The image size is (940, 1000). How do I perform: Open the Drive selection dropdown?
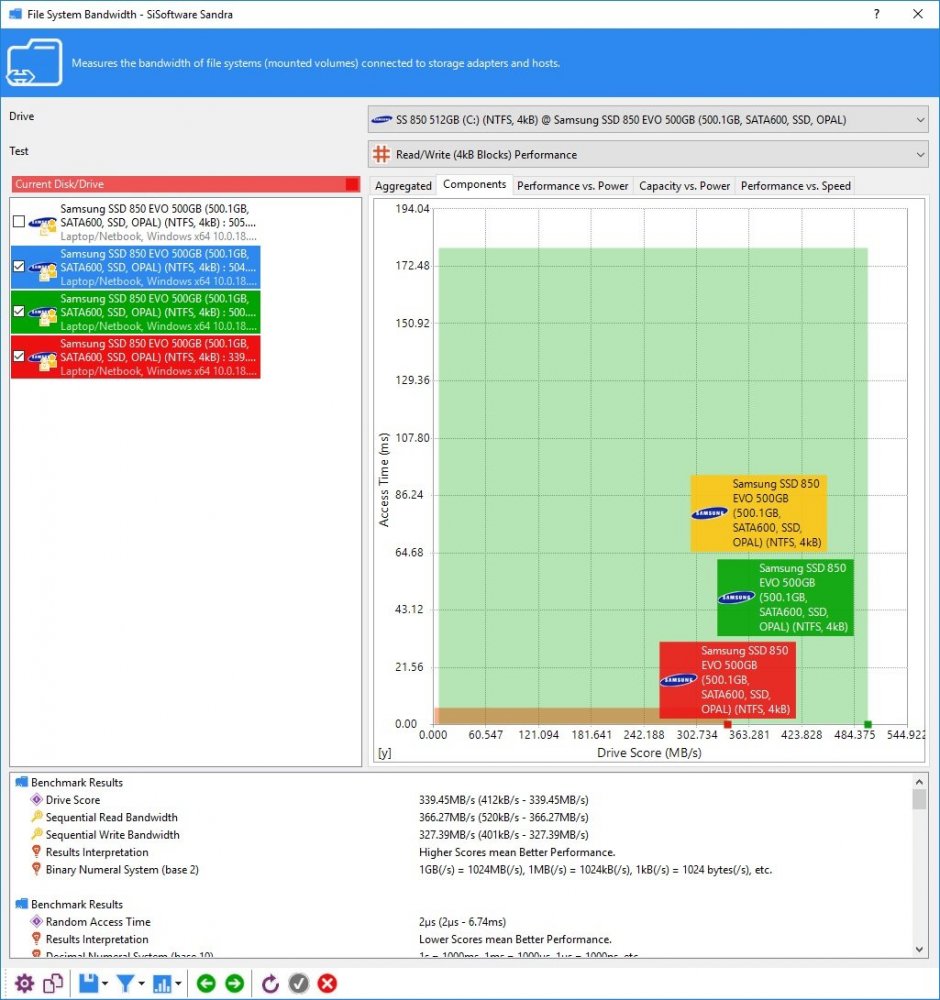pos(648,119)
